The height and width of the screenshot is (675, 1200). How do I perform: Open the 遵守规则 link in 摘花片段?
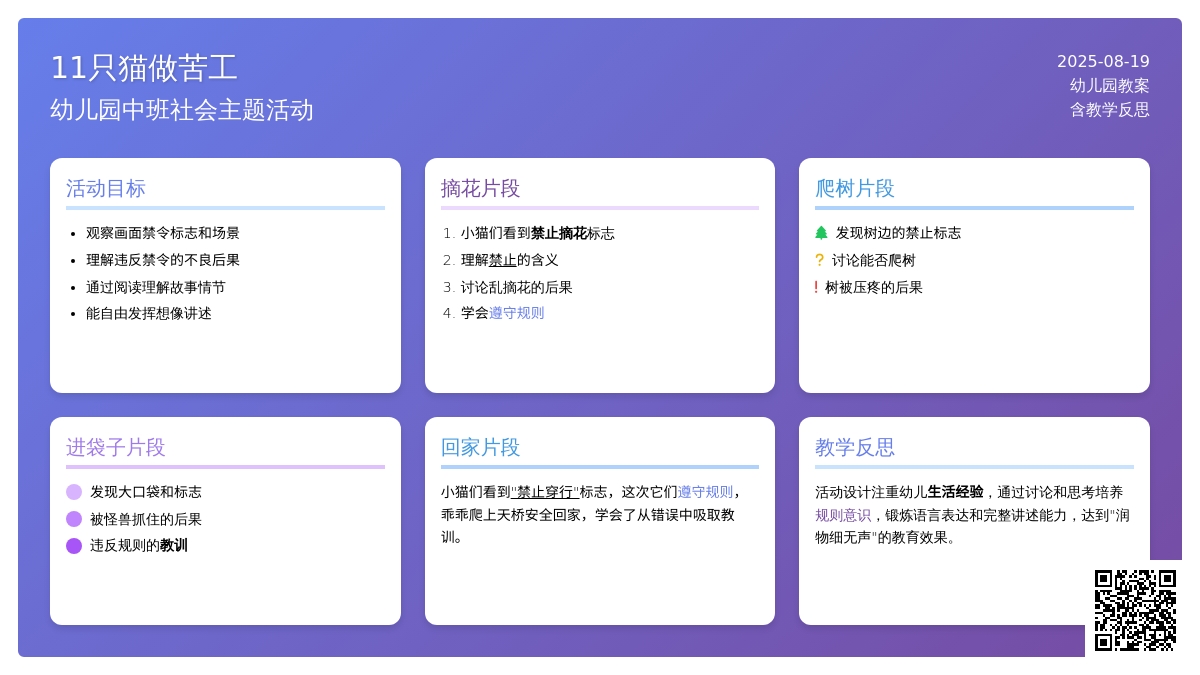[517, 313]
